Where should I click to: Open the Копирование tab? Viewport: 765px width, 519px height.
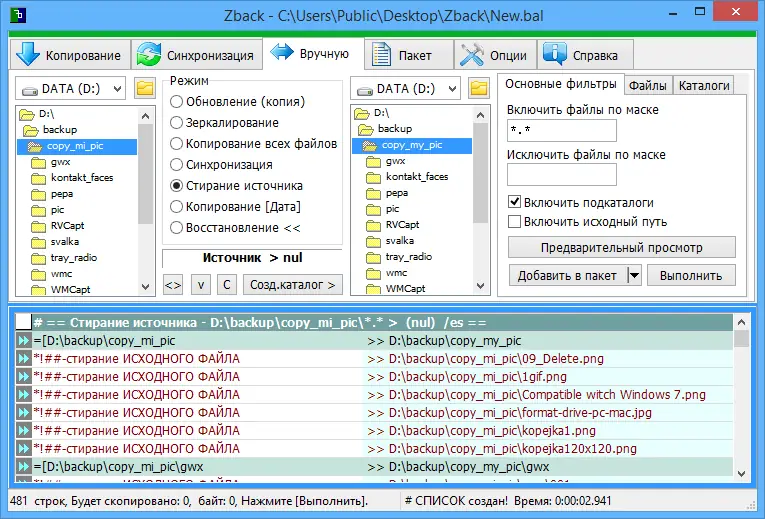coord(70,55)
